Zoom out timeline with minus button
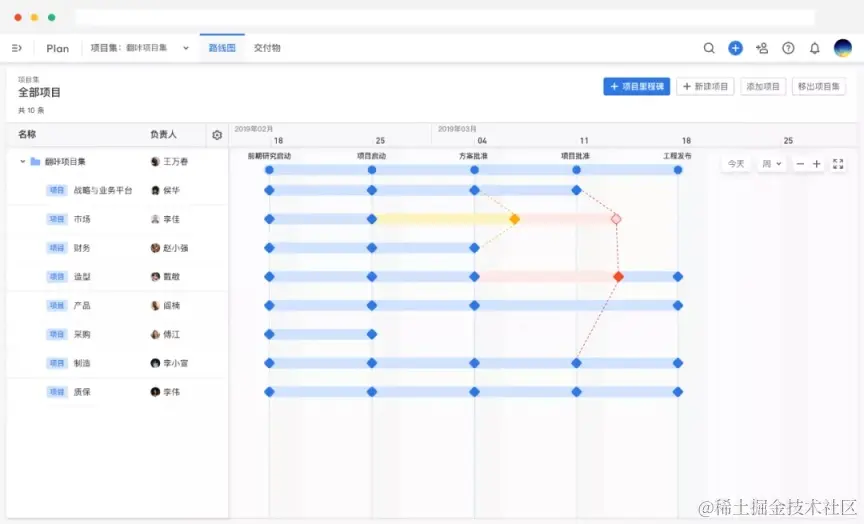The image size is (864, 524). [800, 164]
